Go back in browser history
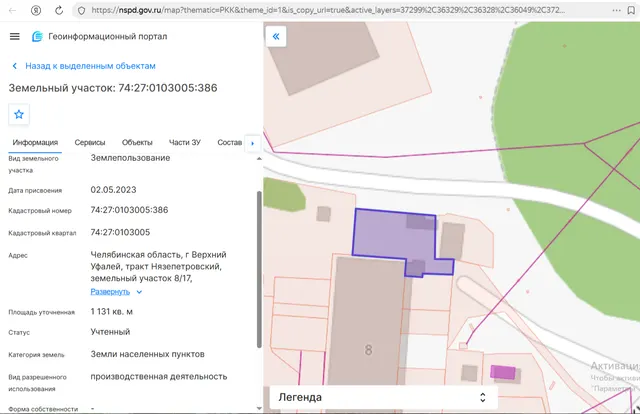This screenshot has height=414, width=640. [x=12, y=10]
